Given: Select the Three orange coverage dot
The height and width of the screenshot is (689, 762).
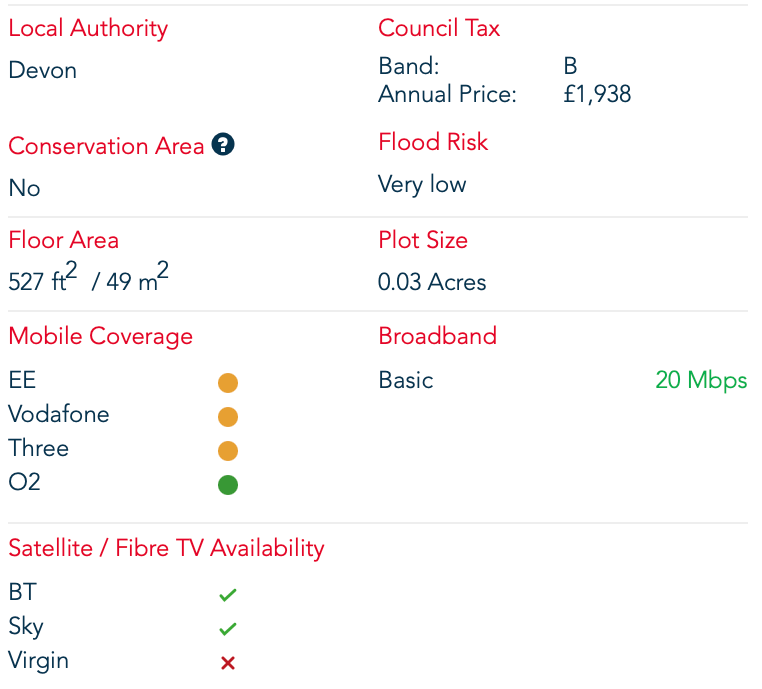Looking at the screenshot, I should (x=228, y=450).
